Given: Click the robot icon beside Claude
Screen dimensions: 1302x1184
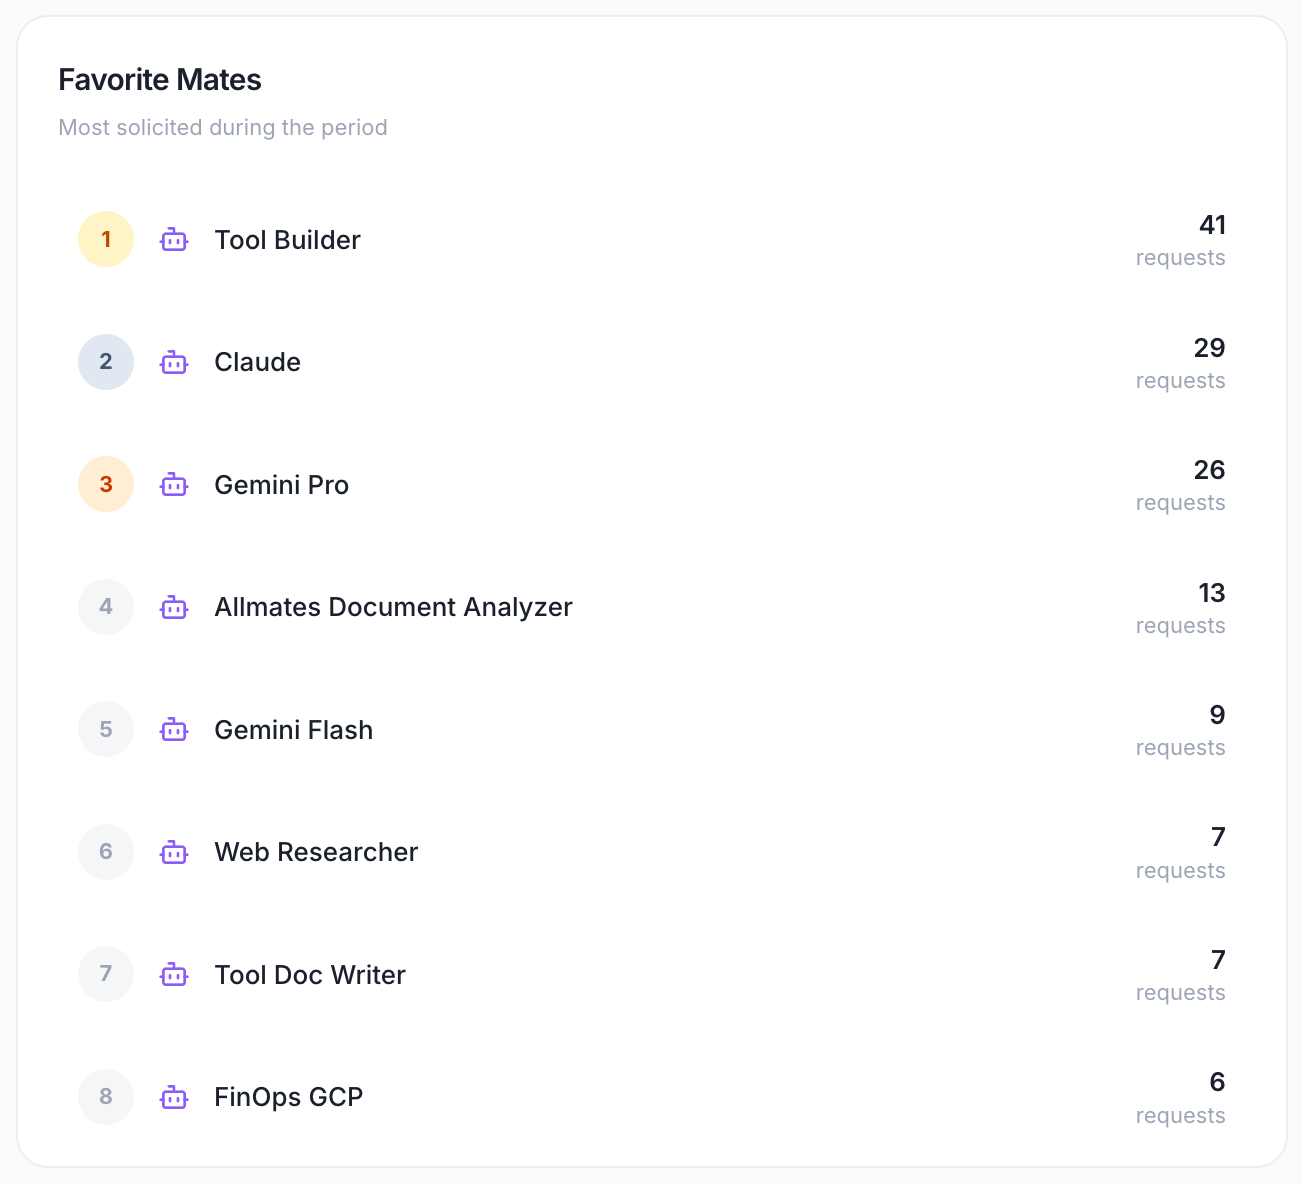Looking at the screenshot, I should [174, 362].
